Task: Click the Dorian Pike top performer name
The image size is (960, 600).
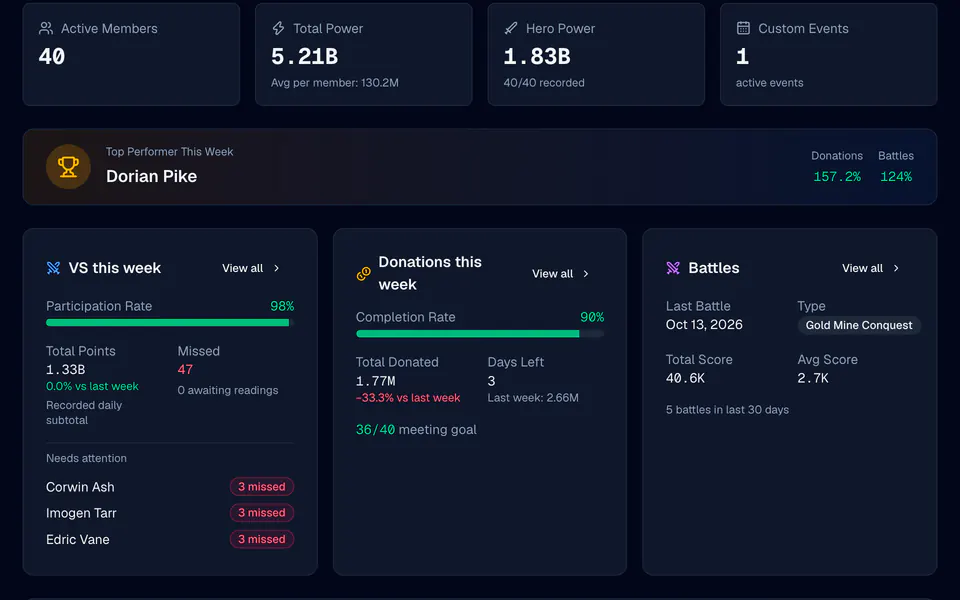Action: tap(151, 176)
